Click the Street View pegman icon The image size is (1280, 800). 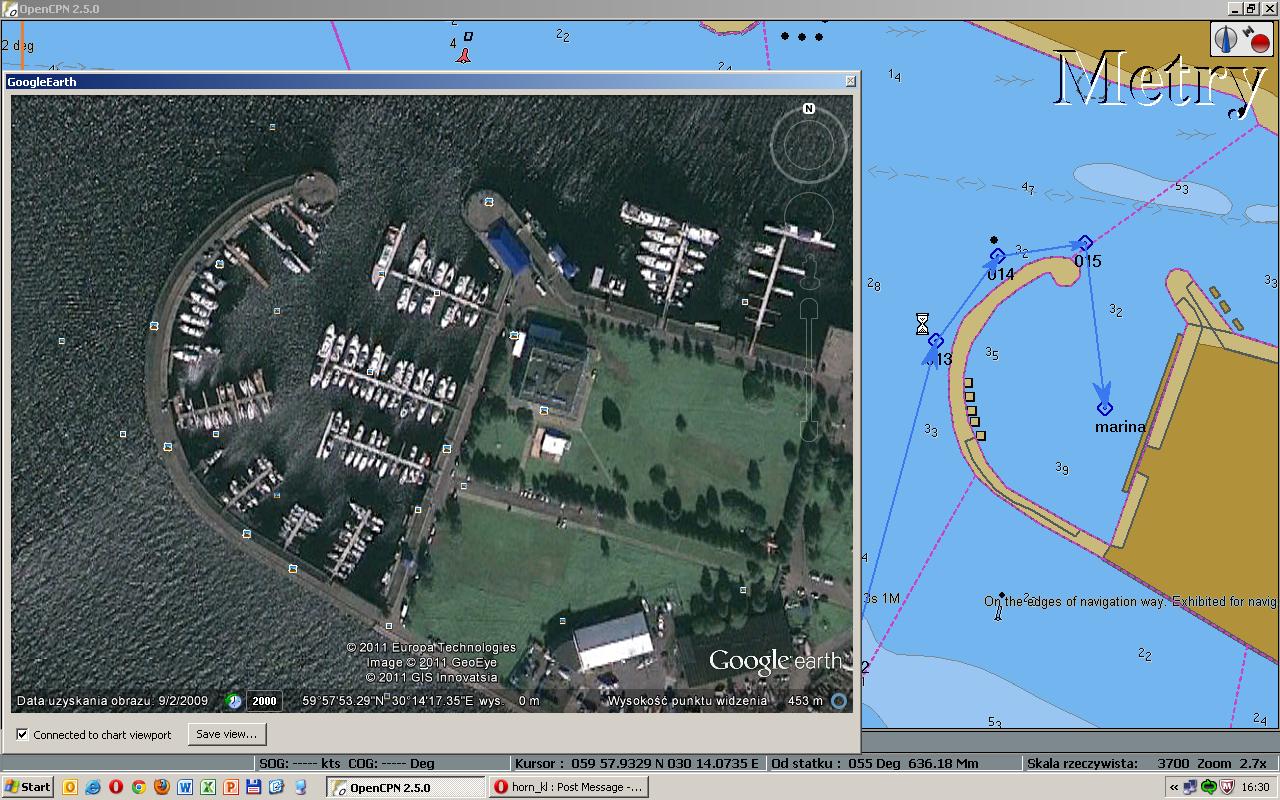(x=810, y=270)
